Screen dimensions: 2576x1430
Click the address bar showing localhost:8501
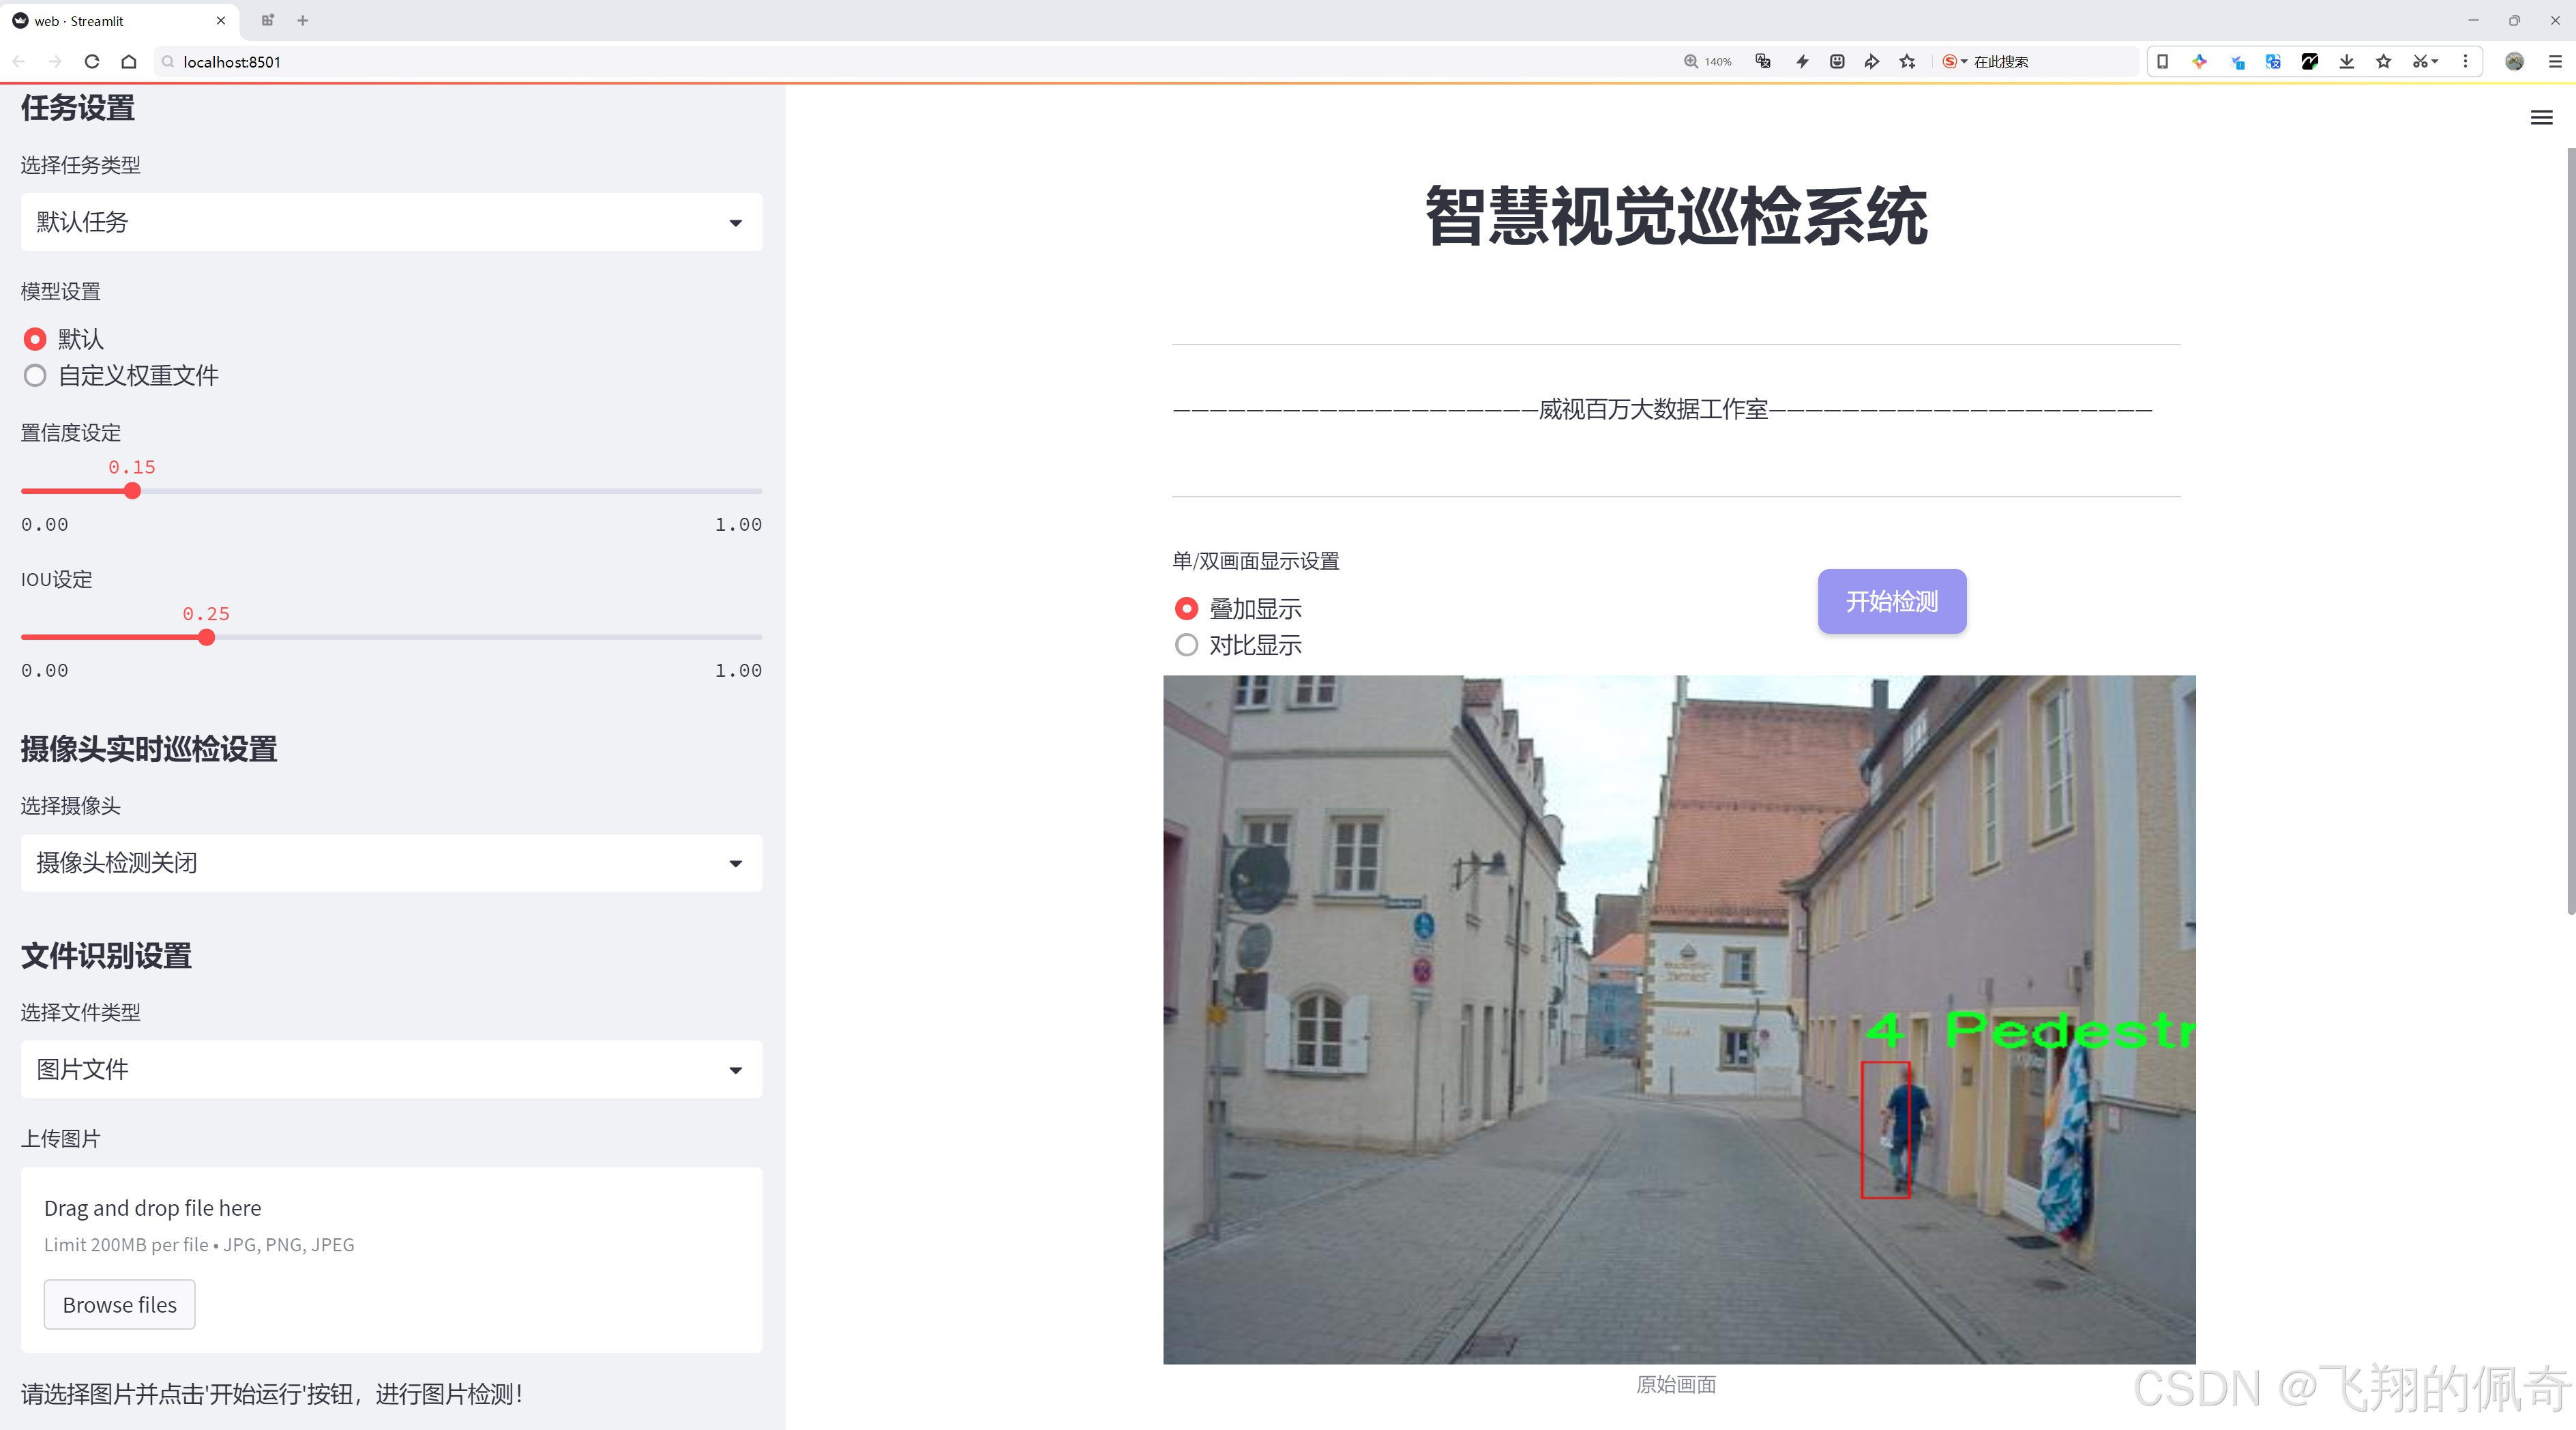[x=900, y=62]
